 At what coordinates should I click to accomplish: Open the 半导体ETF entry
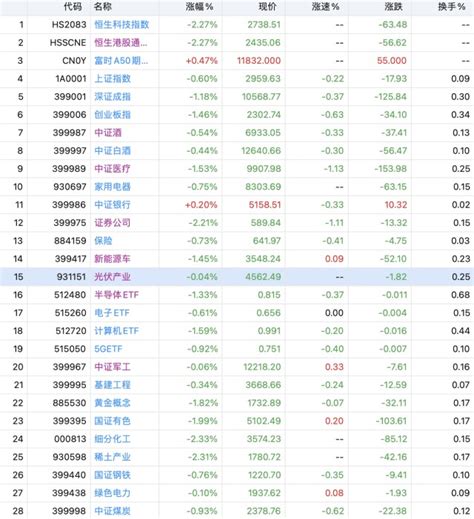coord(116,295)
